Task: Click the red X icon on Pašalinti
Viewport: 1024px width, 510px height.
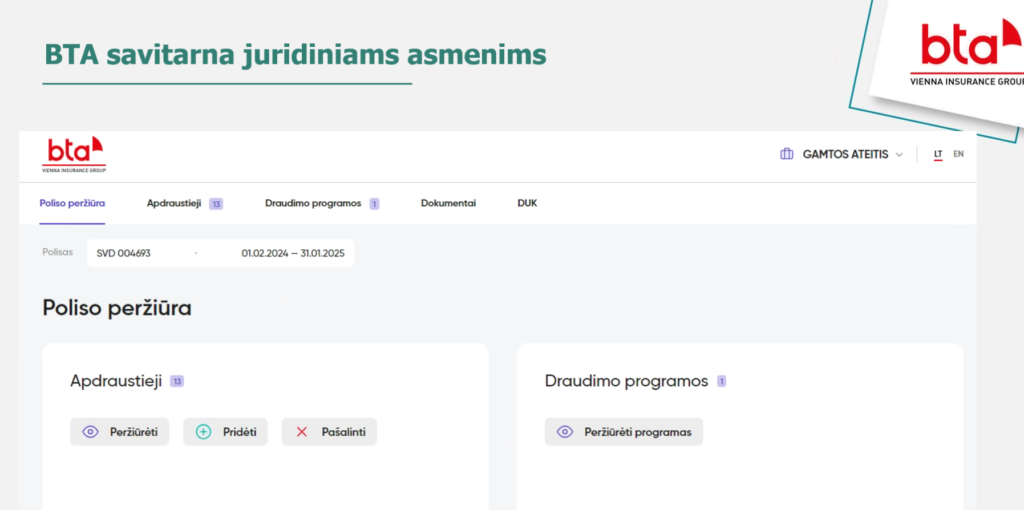Action: pyautogui.click(x=302, y=432)
